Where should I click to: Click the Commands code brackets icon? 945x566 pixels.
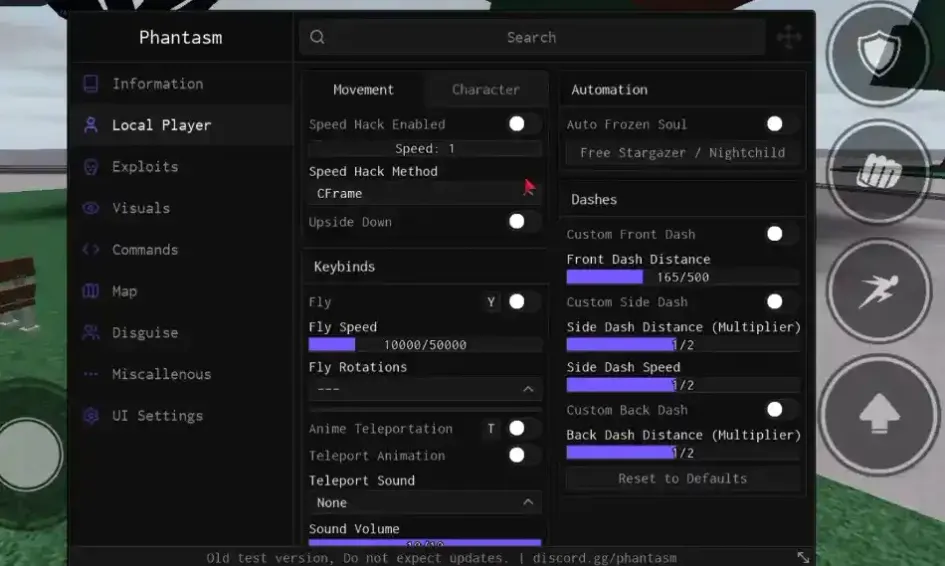point(91,250)
